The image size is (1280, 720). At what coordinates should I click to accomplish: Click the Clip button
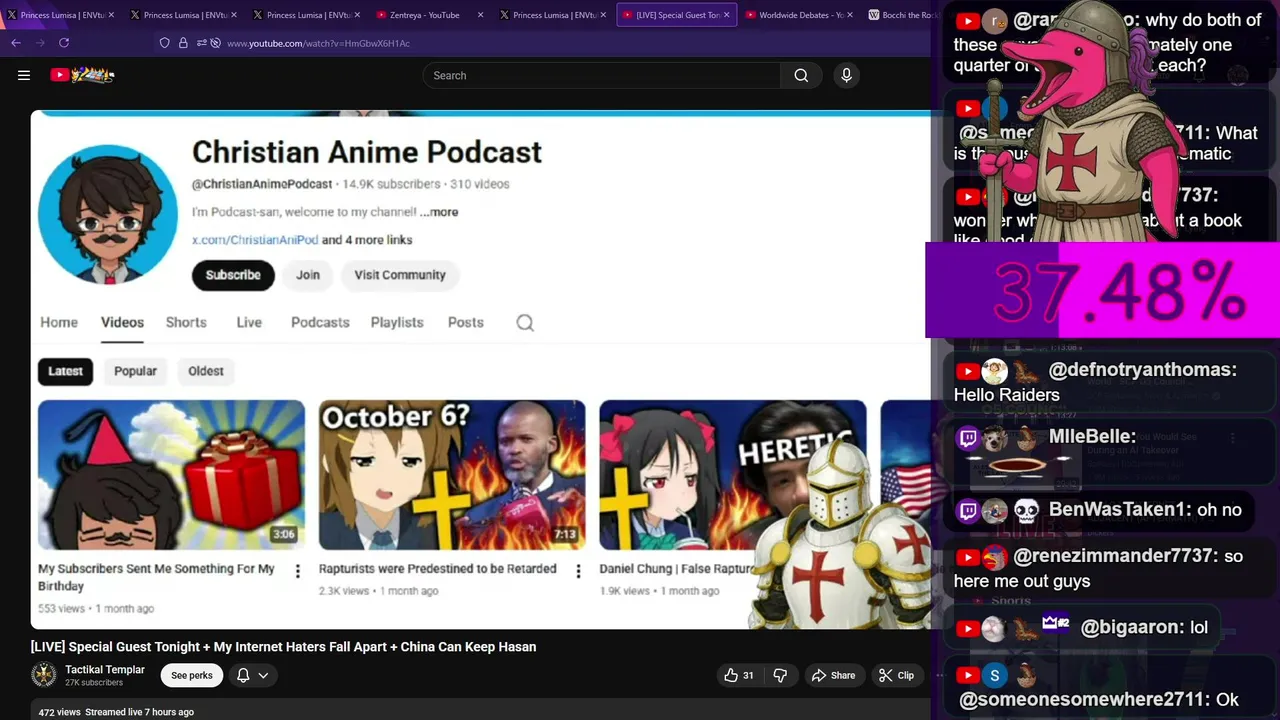(x=897, y=675)
